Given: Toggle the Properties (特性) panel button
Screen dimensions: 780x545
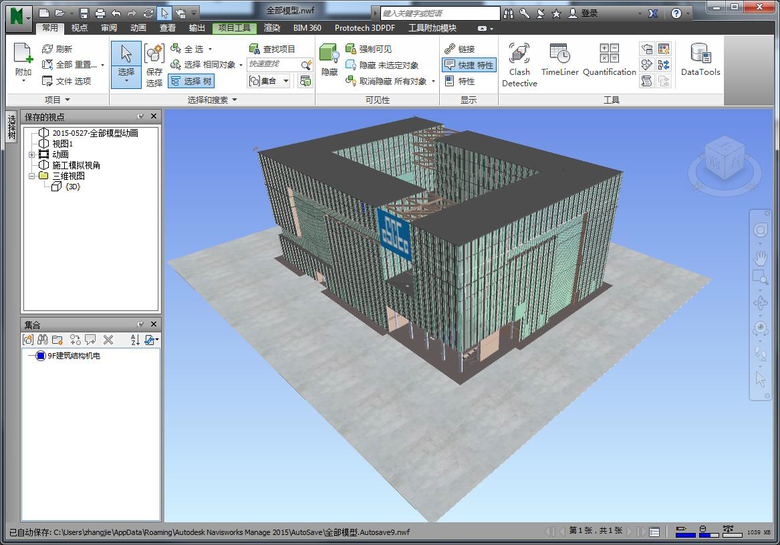Looking at the screenshot, I should tap(460, 80).
